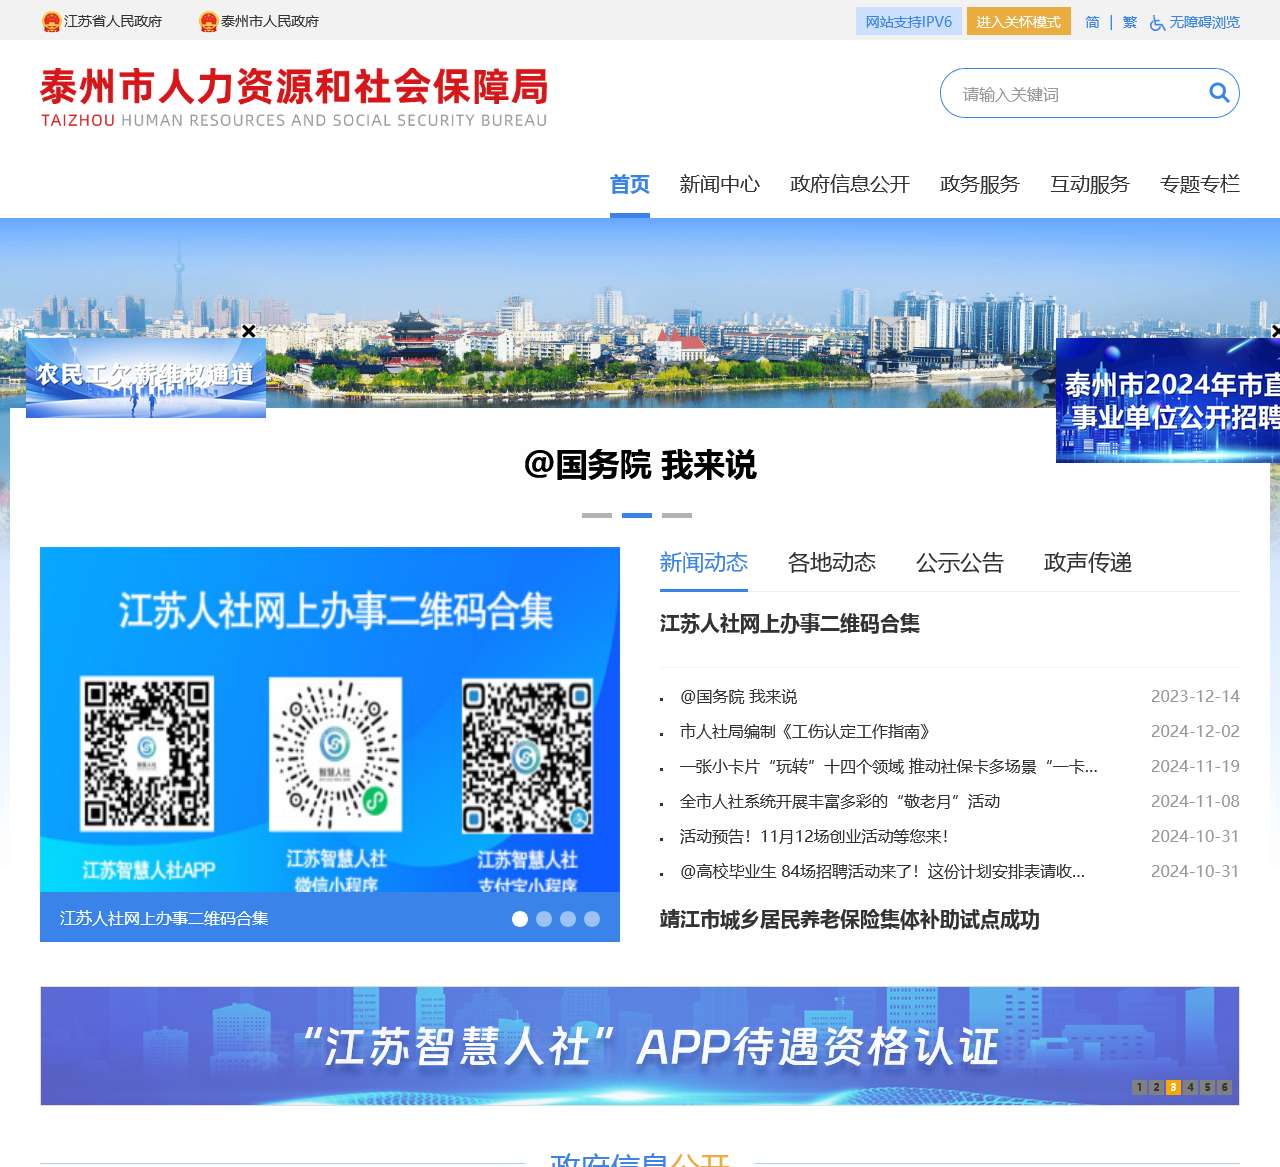Open 政务服务 navigation item
Viewport: 1280px width, 1167px height.
[980, 184]
